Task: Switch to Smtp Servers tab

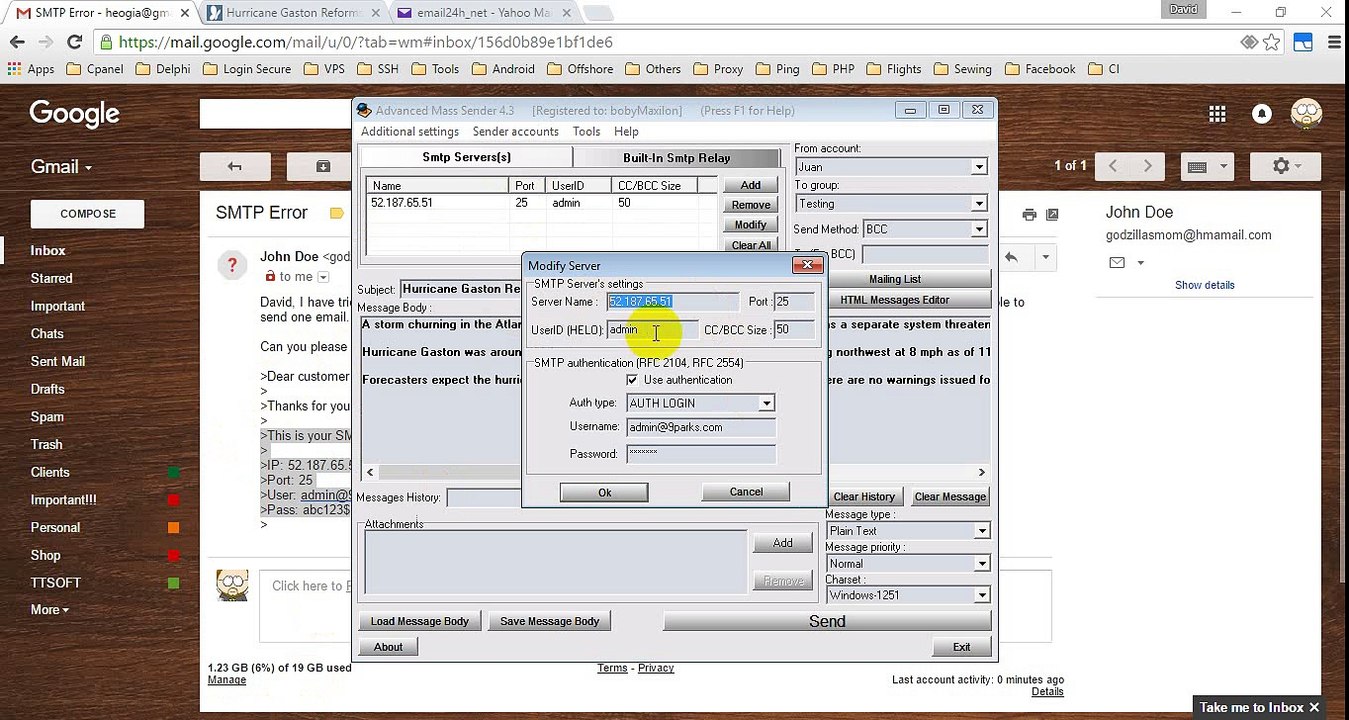Action: tap(466, 157)
